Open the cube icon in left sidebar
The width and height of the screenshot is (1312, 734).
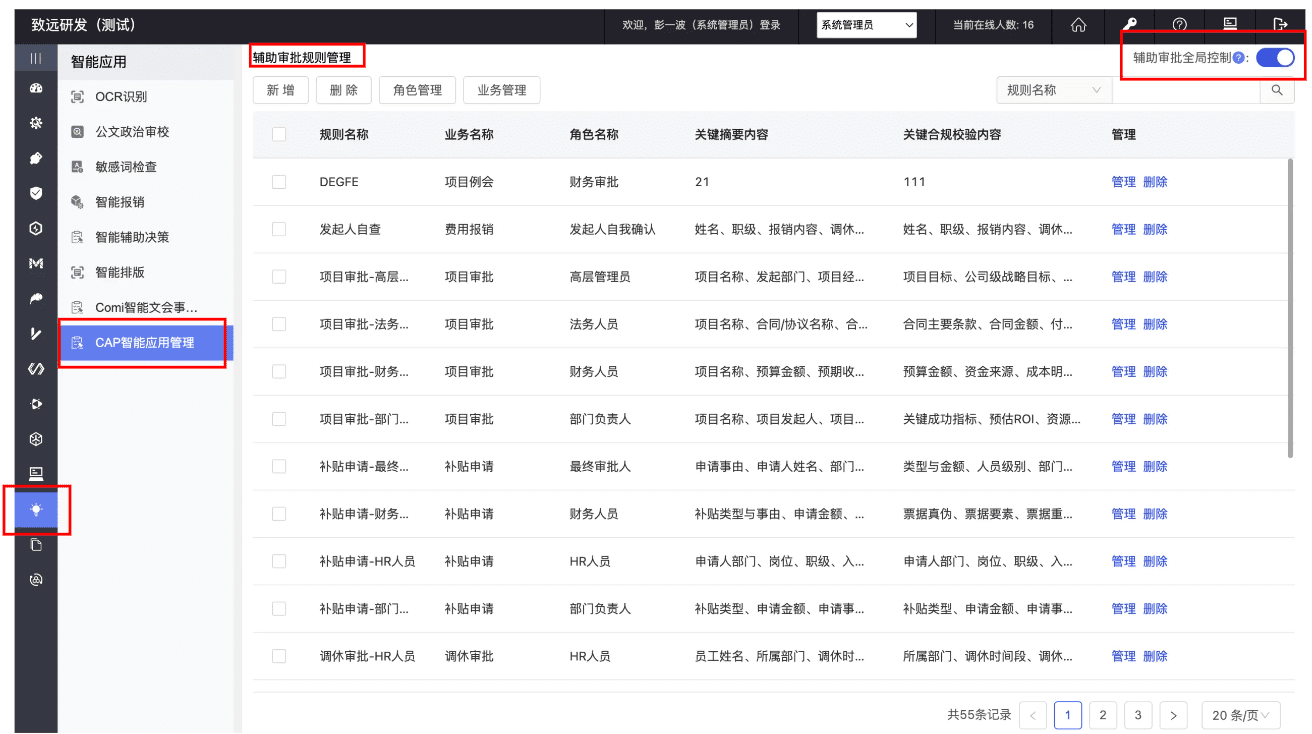coord(36,439)
